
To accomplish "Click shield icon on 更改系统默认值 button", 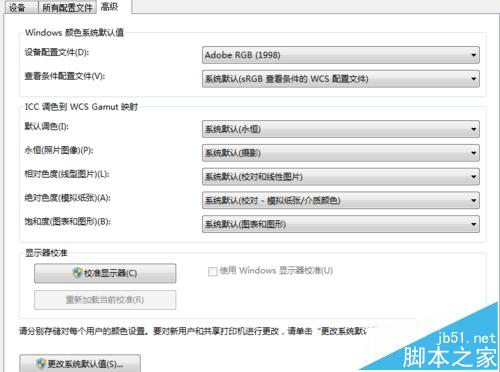I will [x=41, y=364].
